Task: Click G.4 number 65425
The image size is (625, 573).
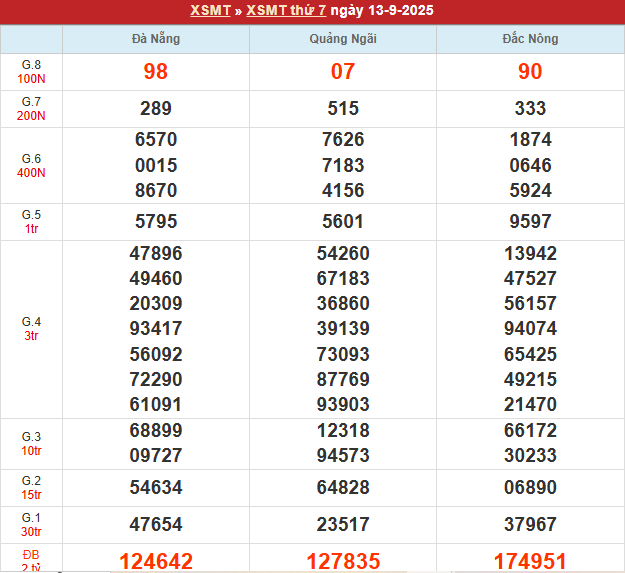Action: (530, 355)
